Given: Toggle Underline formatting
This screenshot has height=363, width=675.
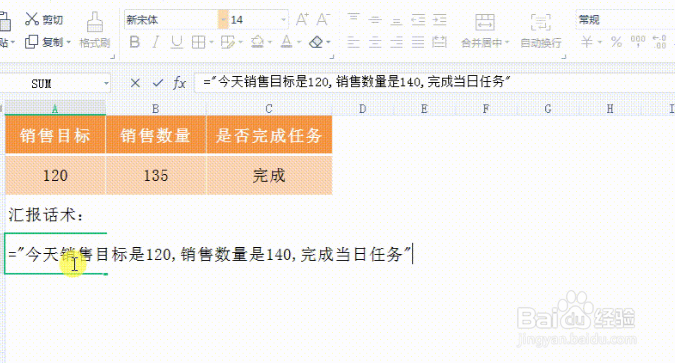Looking at the screenshot, I should click(x=176, y=42).
